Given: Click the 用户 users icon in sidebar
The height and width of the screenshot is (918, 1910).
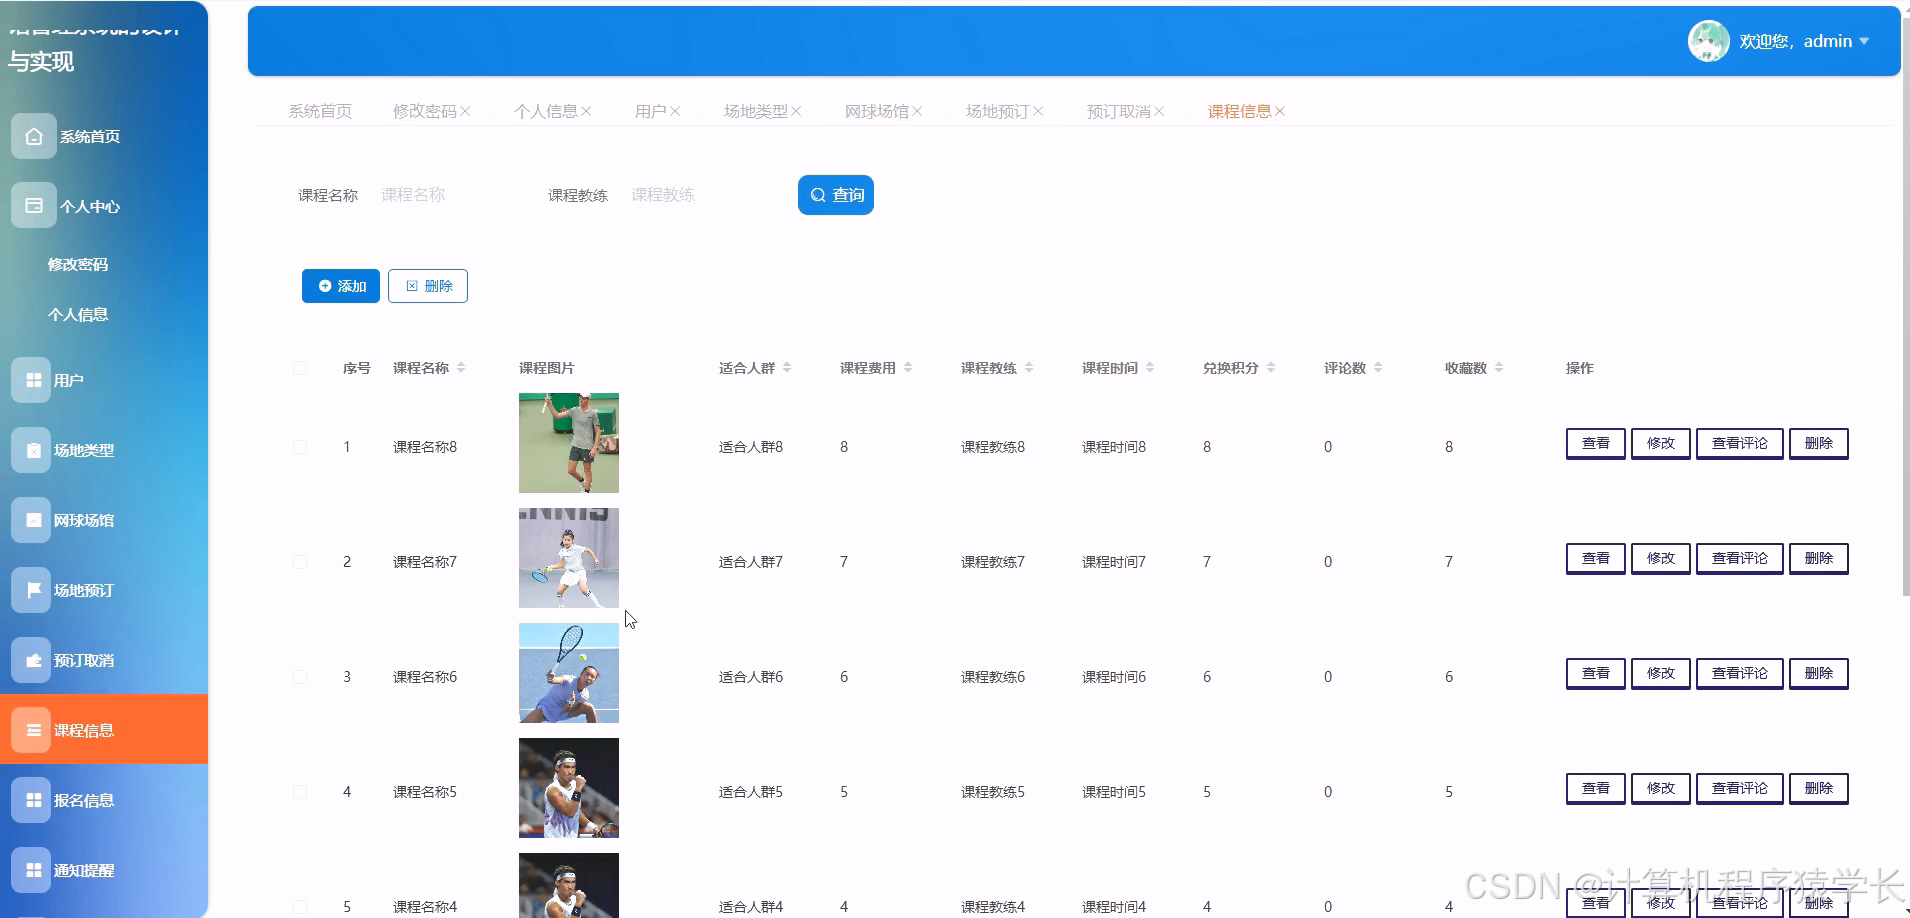Looking at the screenshot, I should pyautogui.click(x=33, y=379).
